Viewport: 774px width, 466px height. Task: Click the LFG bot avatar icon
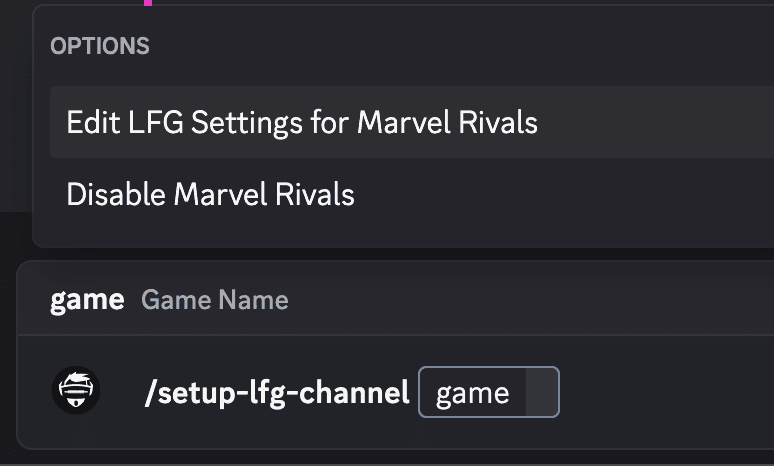pos(76,392)
